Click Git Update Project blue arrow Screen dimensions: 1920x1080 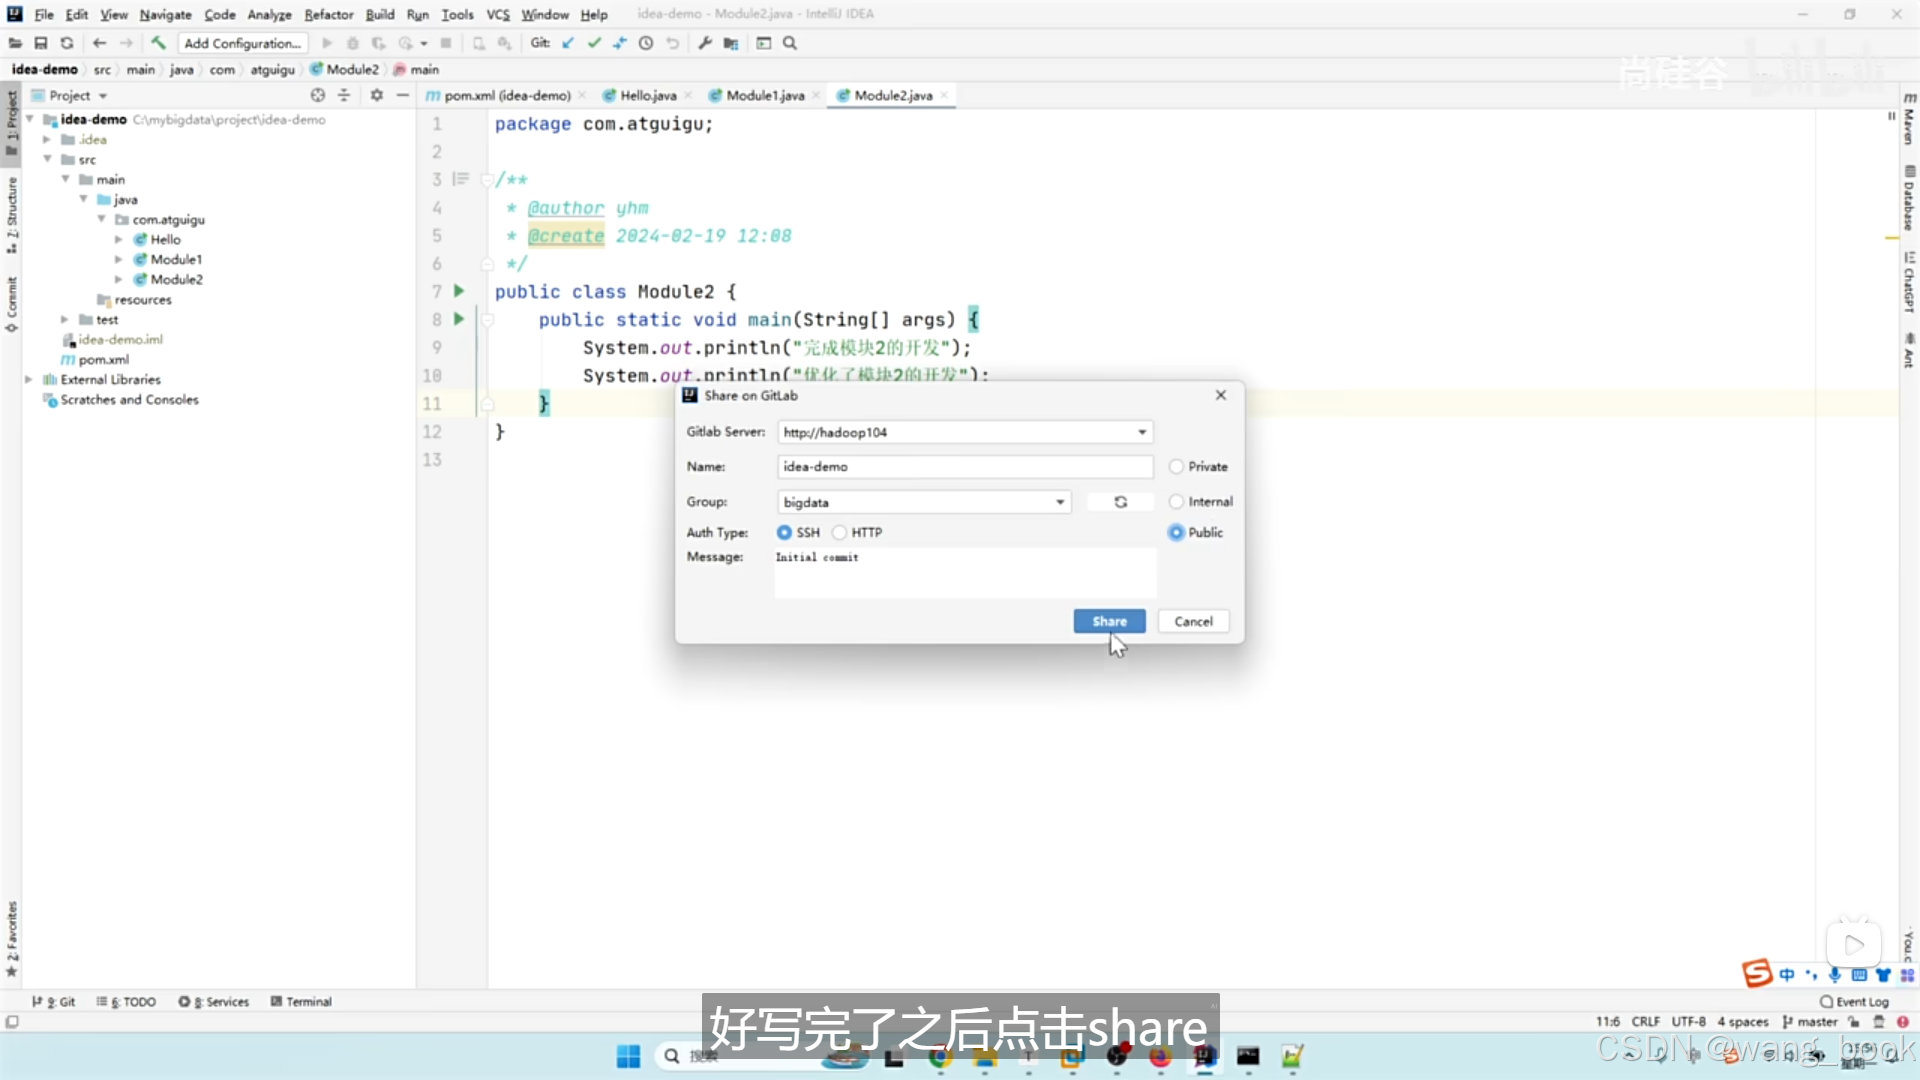(x=568, y=43)
